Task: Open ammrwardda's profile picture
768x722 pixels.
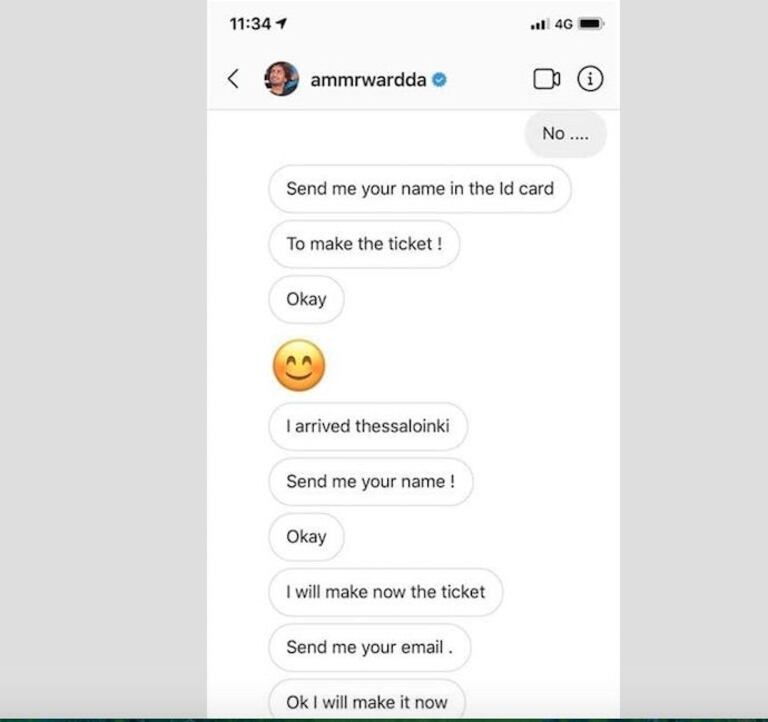Action: 281,79
